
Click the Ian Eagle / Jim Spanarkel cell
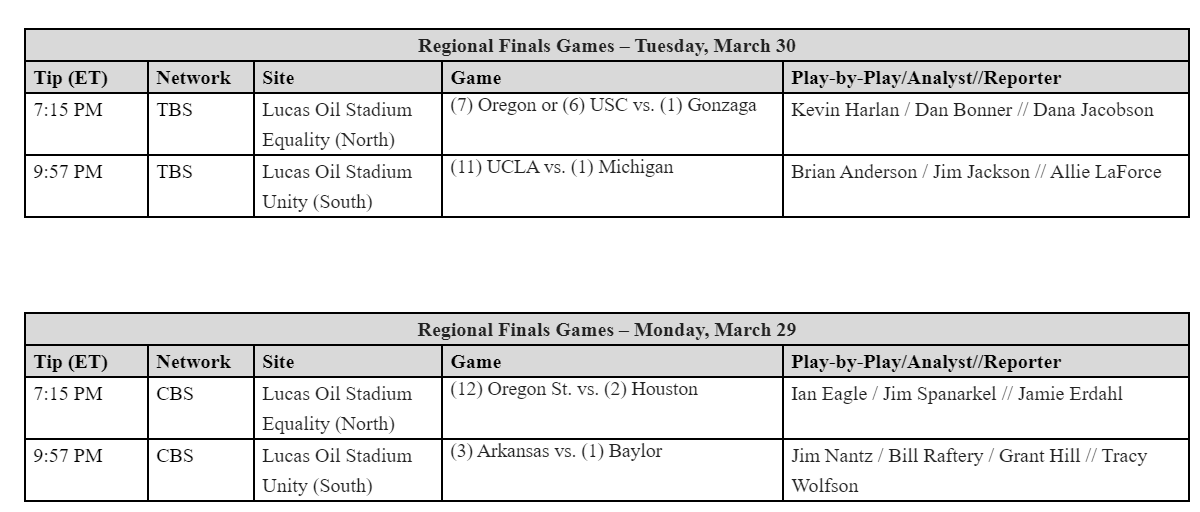[x=956, y=394]
